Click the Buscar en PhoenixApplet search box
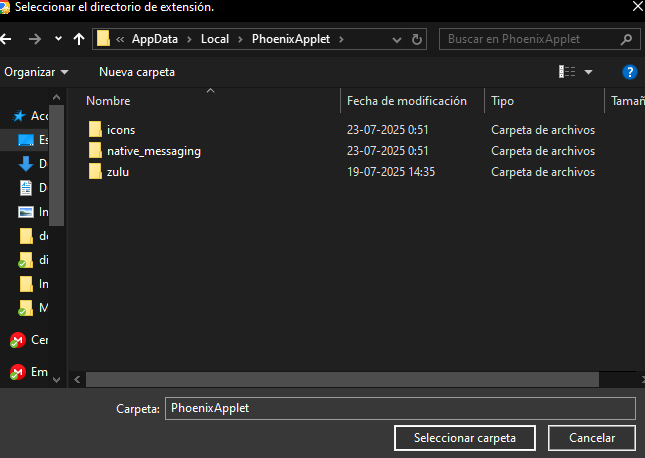Screen dimensions: 645x458 [x=530, y=40]
